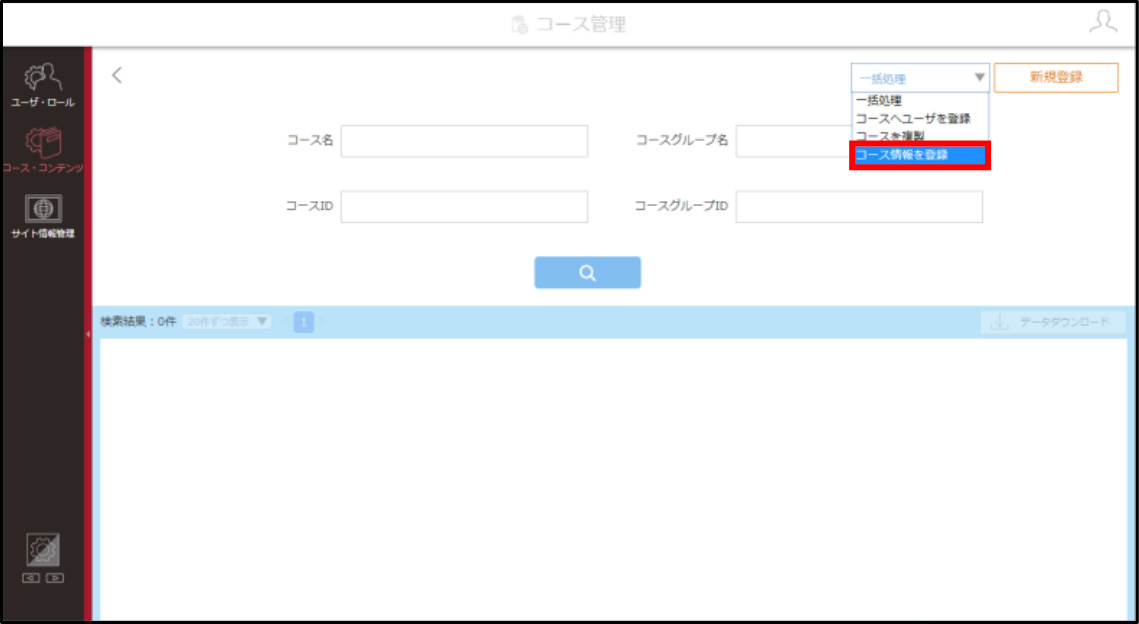Open サイト情報管理 globe icon

click(44, 208)
